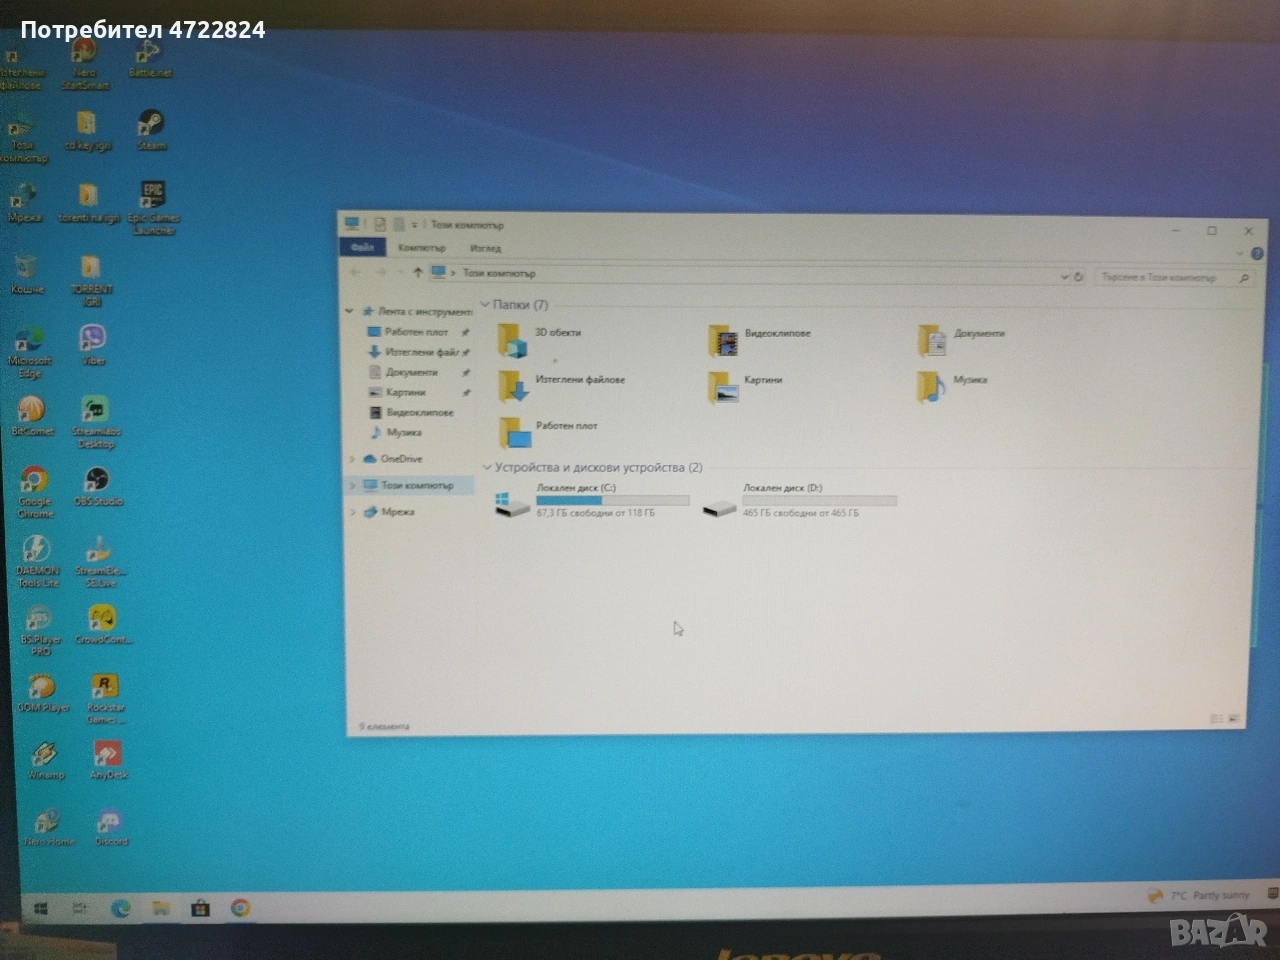Open the Видеоклипове folder in Explorer content
This screenshot has height=960, width=1280.
pos(759,340)
